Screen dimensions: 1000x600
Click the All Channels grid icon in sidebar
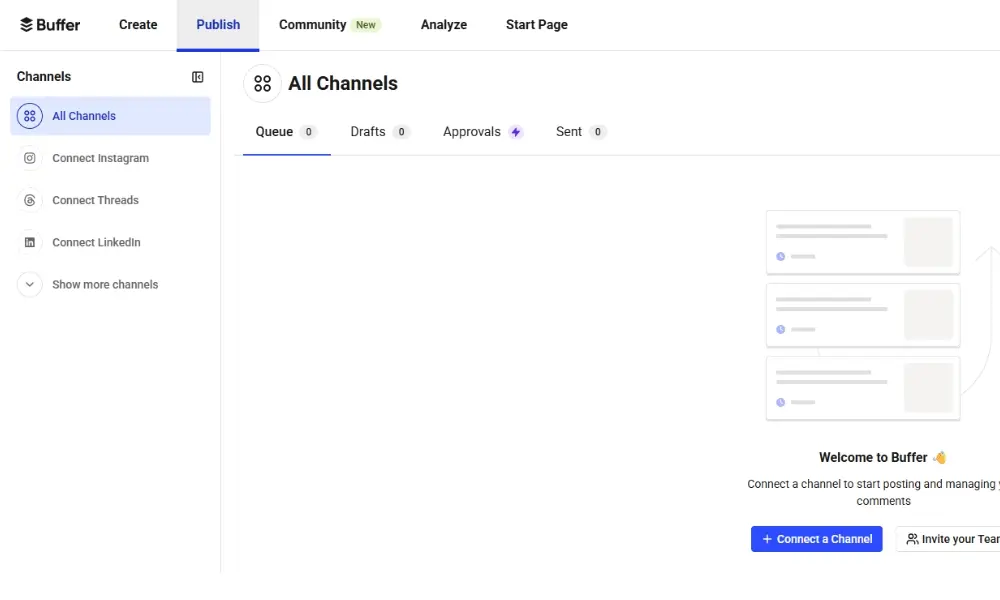coord(30,116)
